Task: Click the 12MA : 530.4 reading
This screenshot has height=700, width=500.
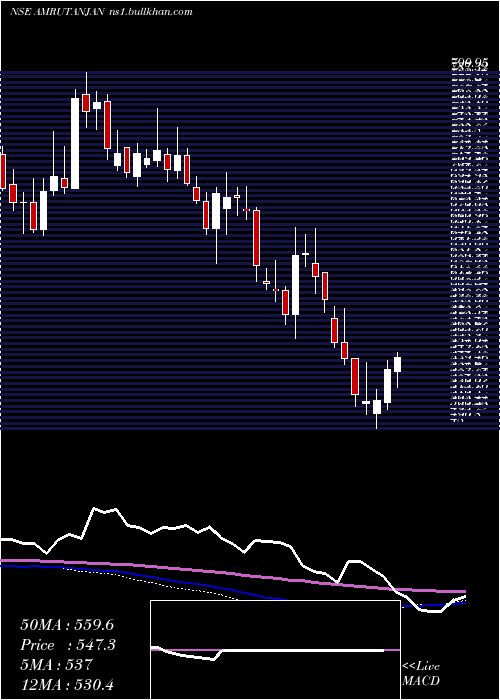Action: [x=66, y=685]
